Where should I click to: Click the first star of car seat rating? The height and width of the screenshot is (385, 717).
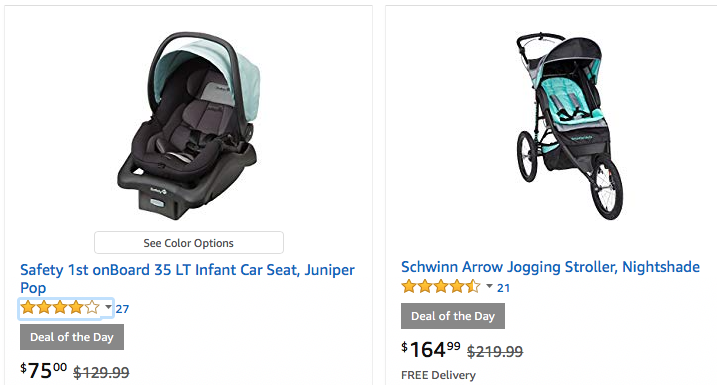pos(28,307)
